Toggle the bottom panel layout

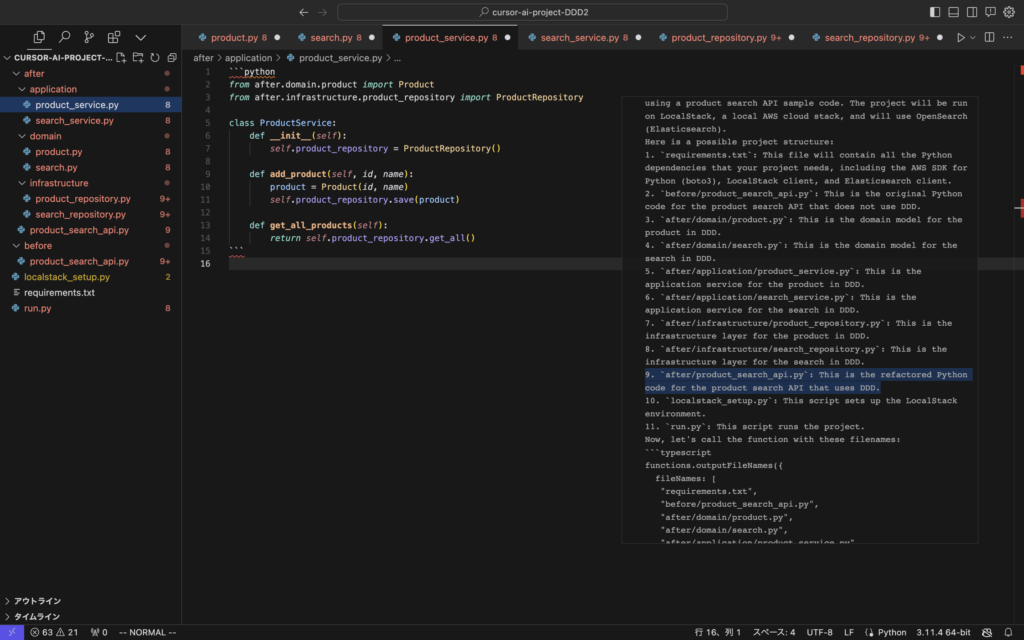tap(953, 12)
